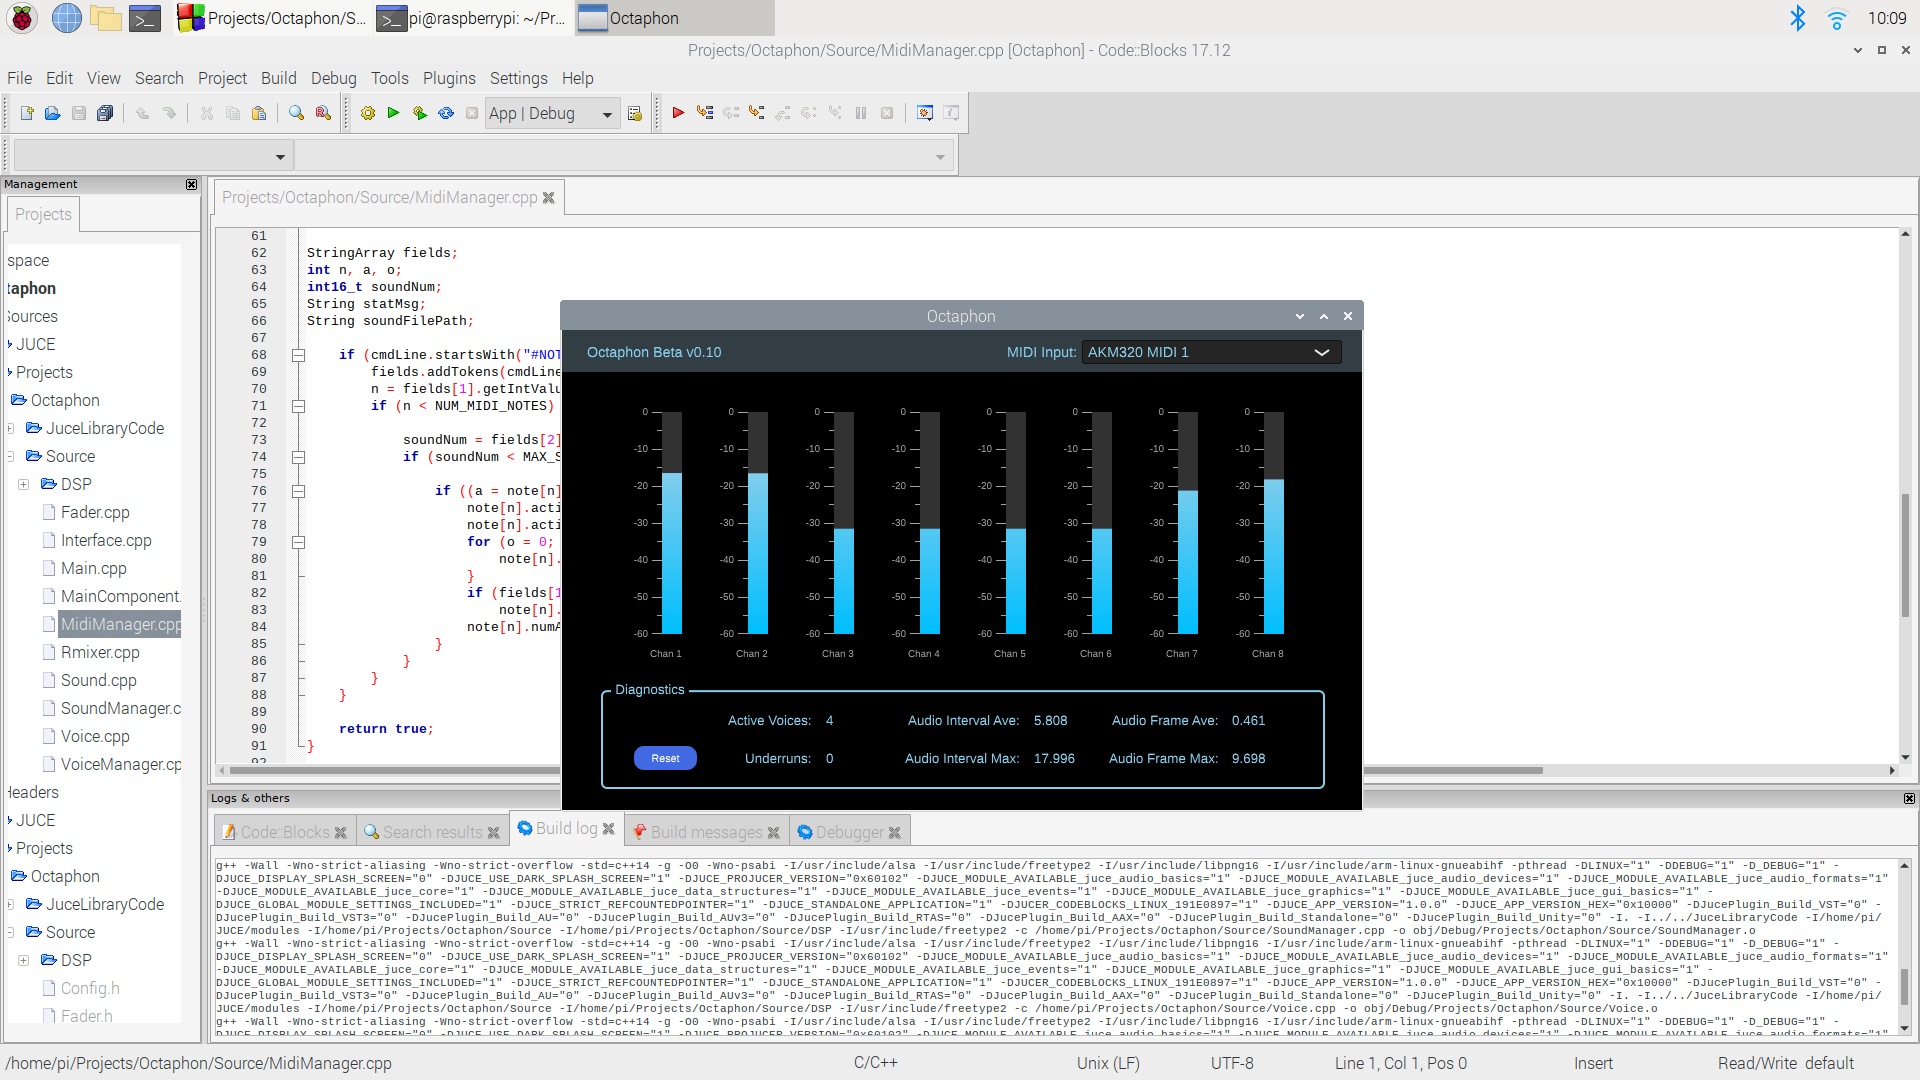
Task: Fold the code block at line 76
Action: 298,491
